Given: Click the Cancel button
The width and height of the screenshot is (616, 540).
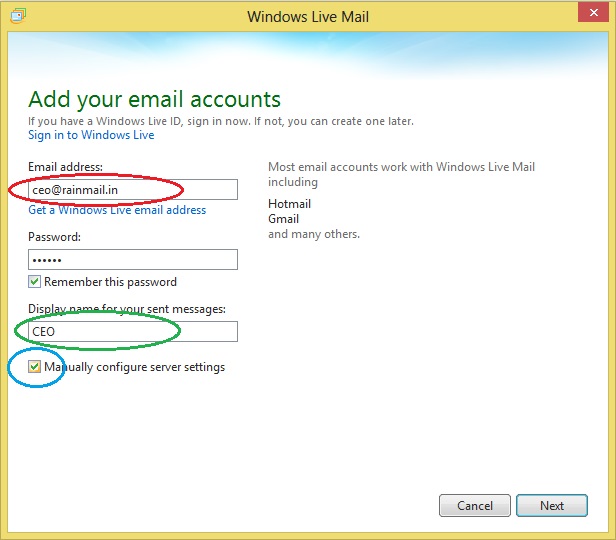Looking at the screenshot, I should pos(475,506).
